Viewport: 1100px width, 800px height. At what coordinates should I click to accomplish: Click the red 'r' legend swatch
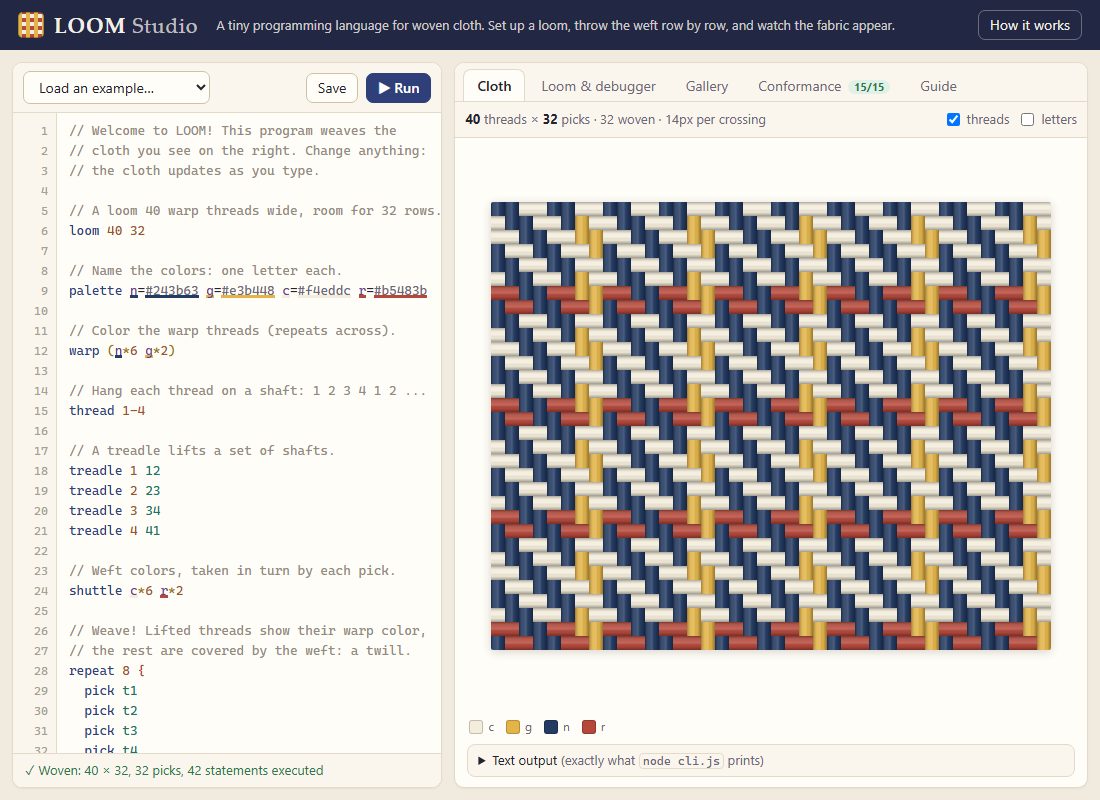pos(589,727)
